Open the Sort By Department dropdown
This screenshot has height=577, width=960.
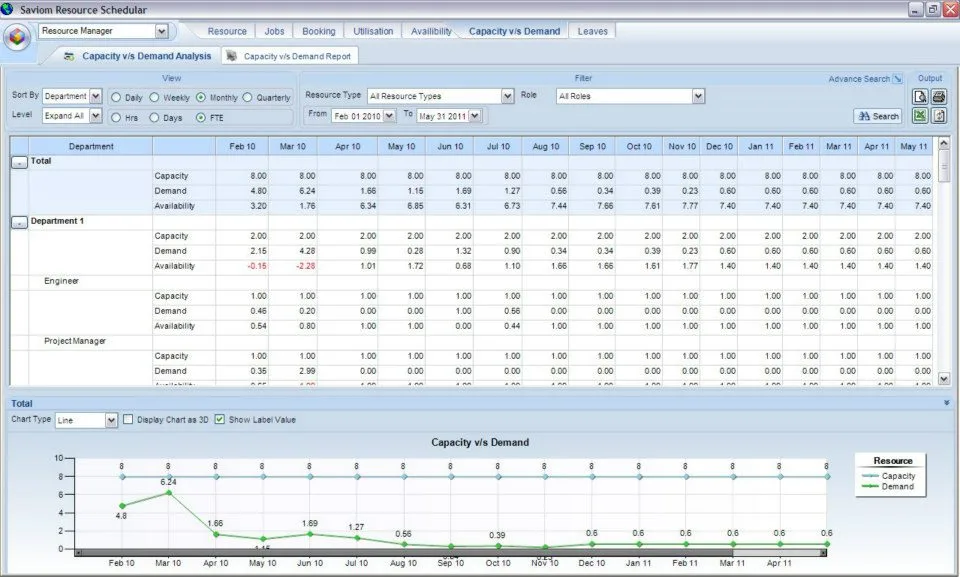(x=96, y=96)
